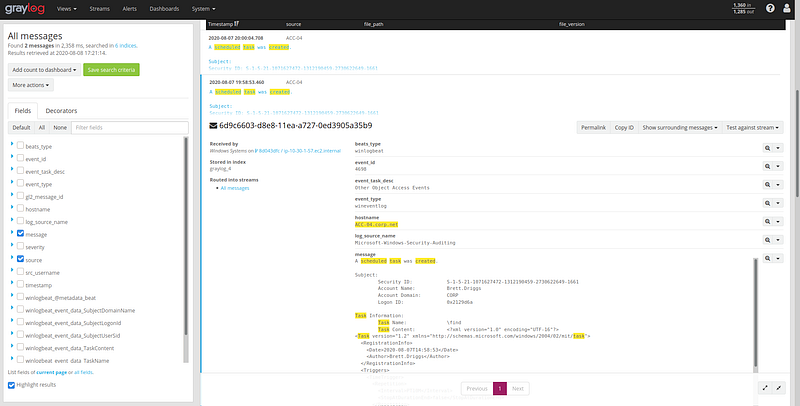
Task: Click magnifier icon for event_type field
Action: click(767, 203)
